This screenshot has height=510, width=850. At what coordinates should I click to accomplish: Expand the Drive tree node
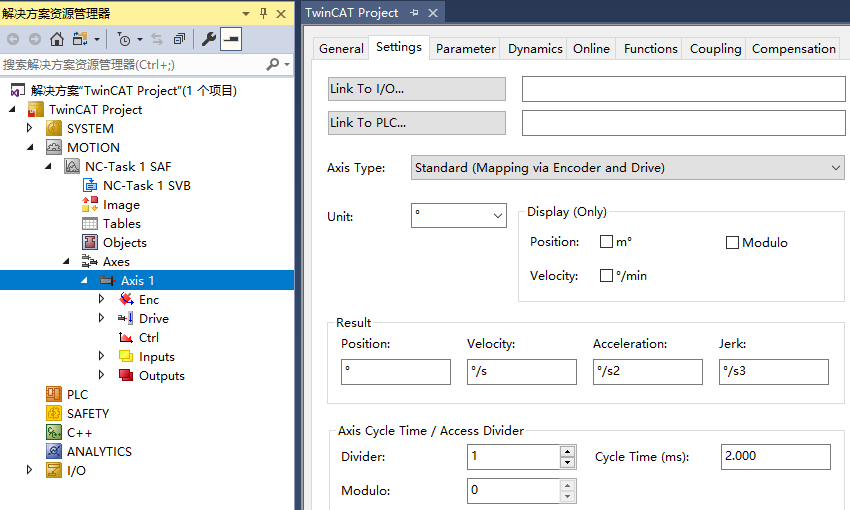click(101, 318)
